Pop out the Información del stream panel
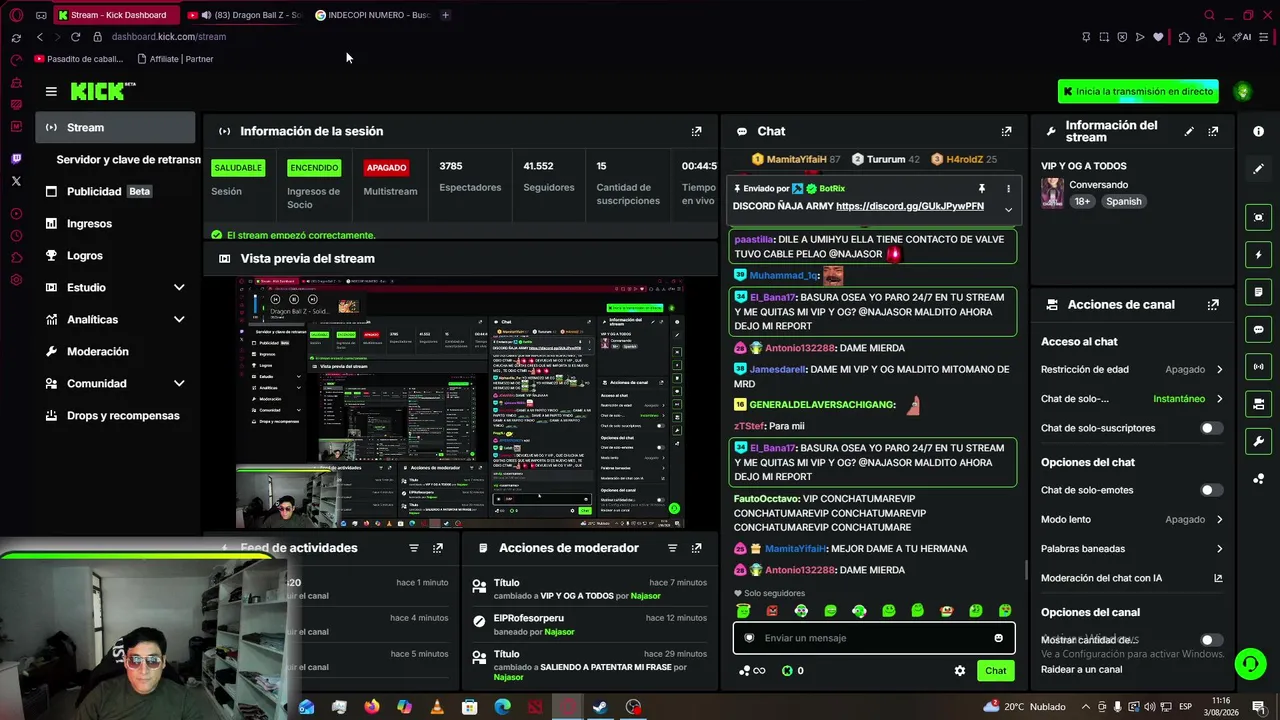Viewport: 1280px width, 720px height. click(1213, 131)
